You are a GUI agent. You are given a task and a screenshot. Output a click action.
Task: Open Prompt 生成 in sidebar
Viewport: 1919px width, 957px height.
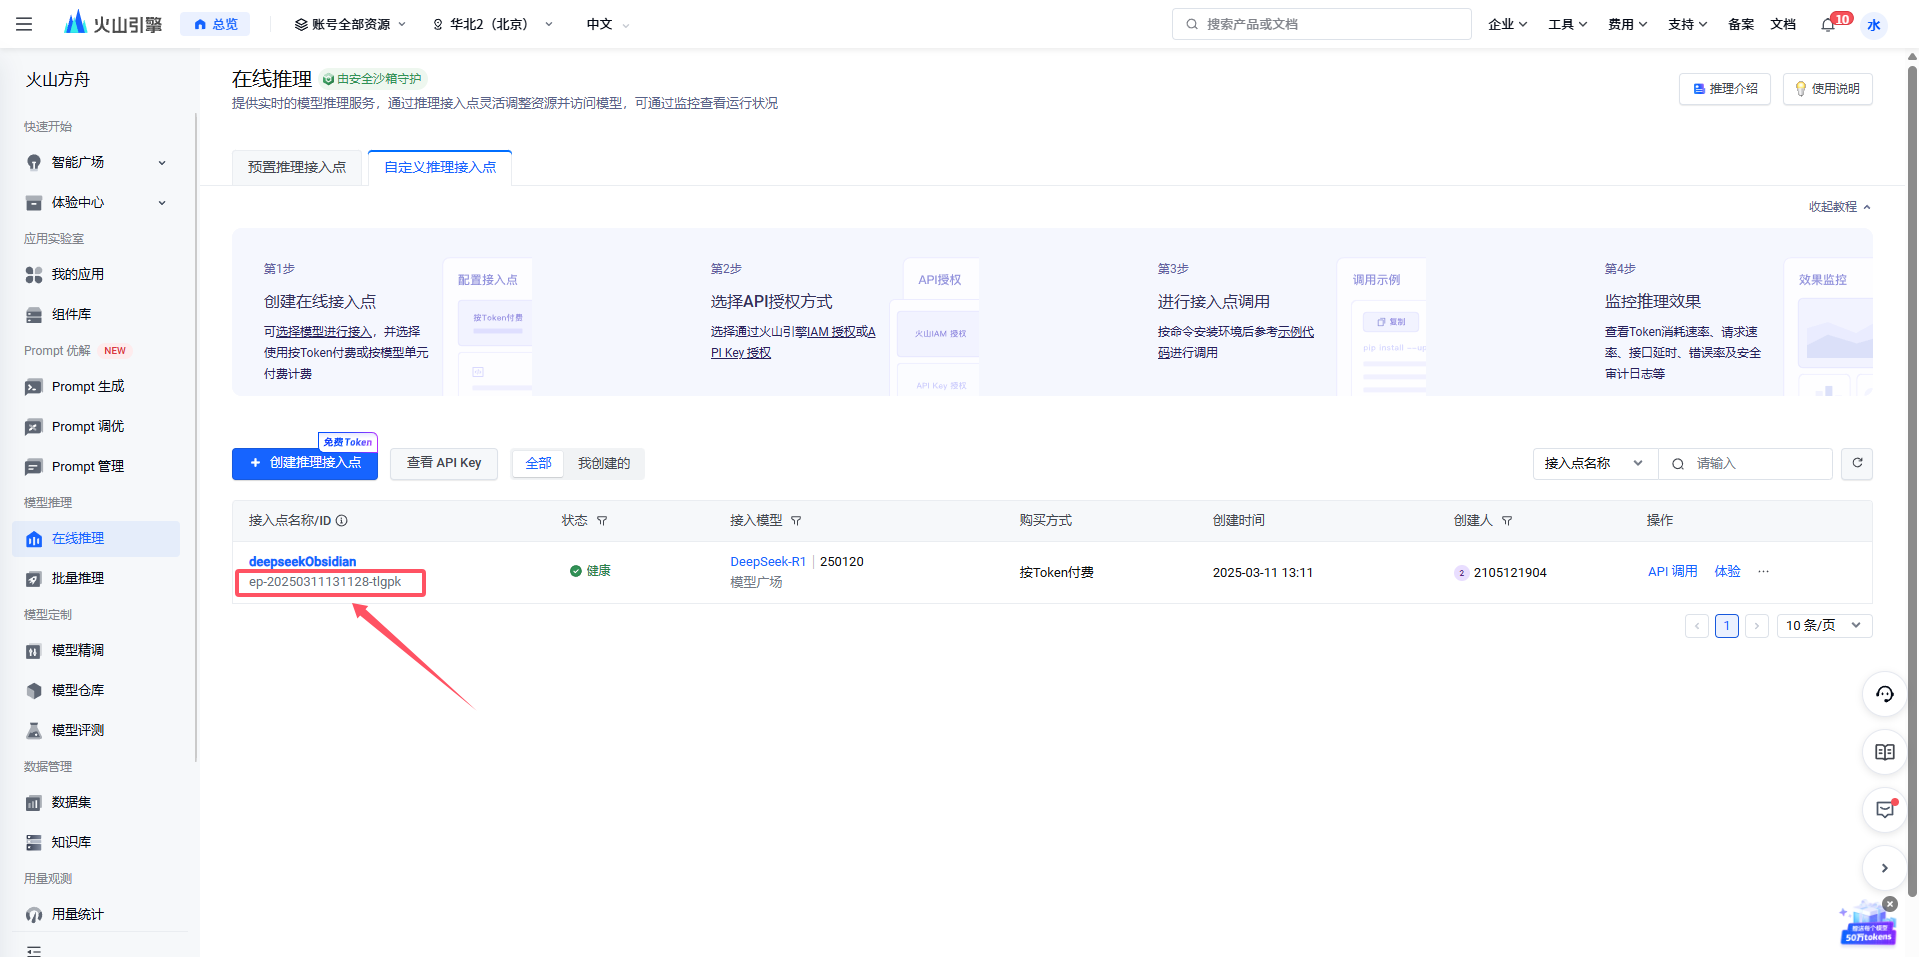pos(96,386)
